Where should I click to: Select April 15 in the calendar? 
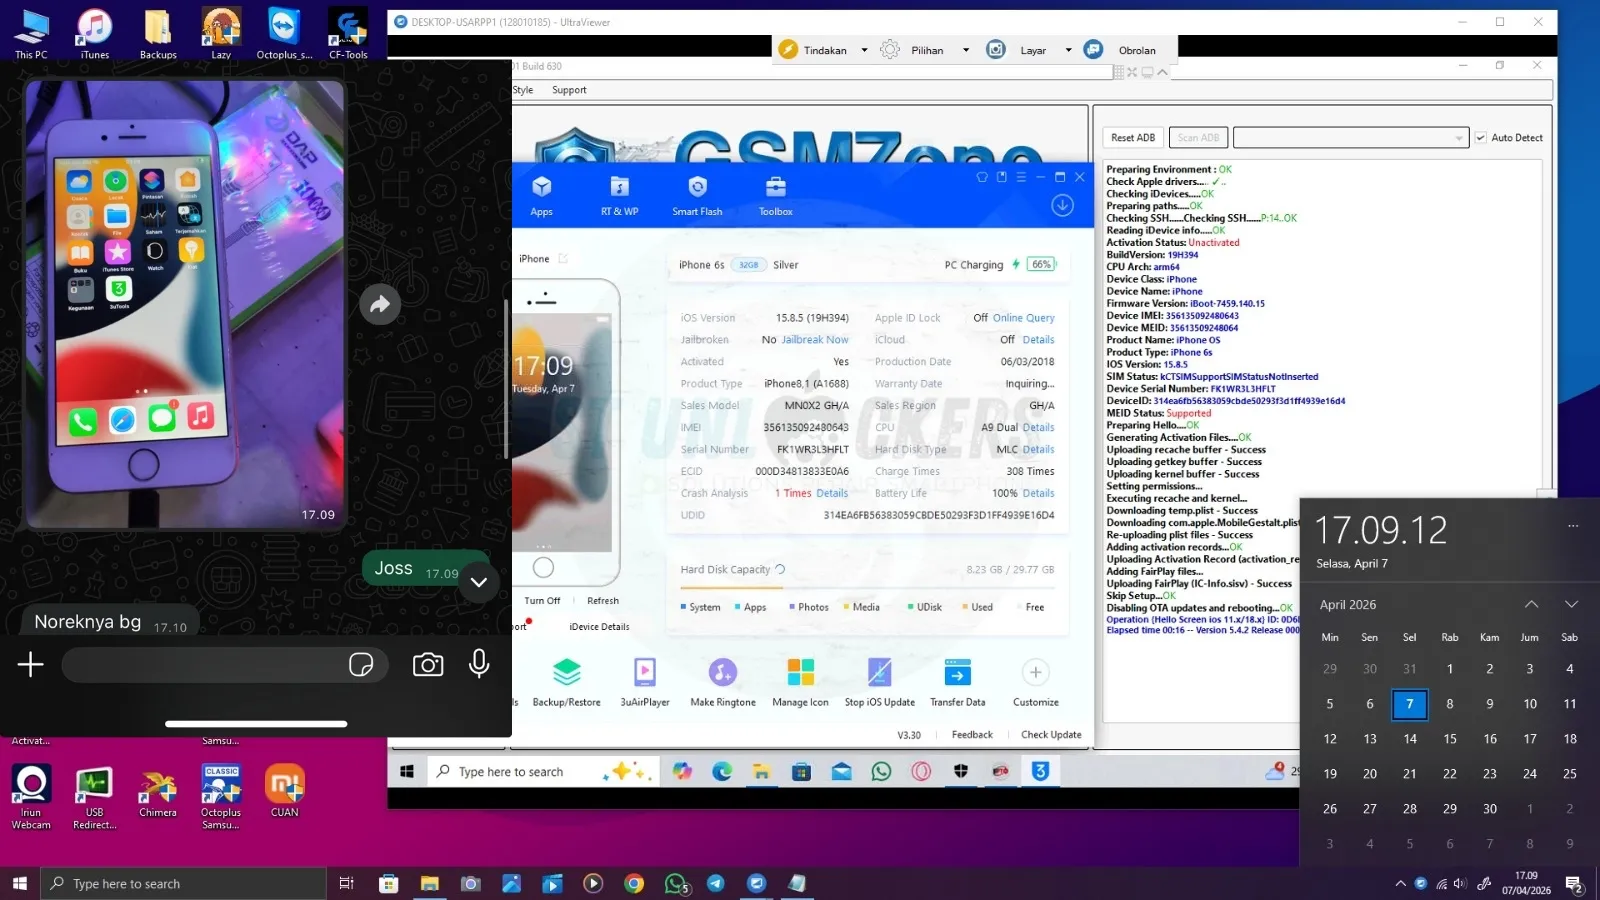tap(1449, 739)
